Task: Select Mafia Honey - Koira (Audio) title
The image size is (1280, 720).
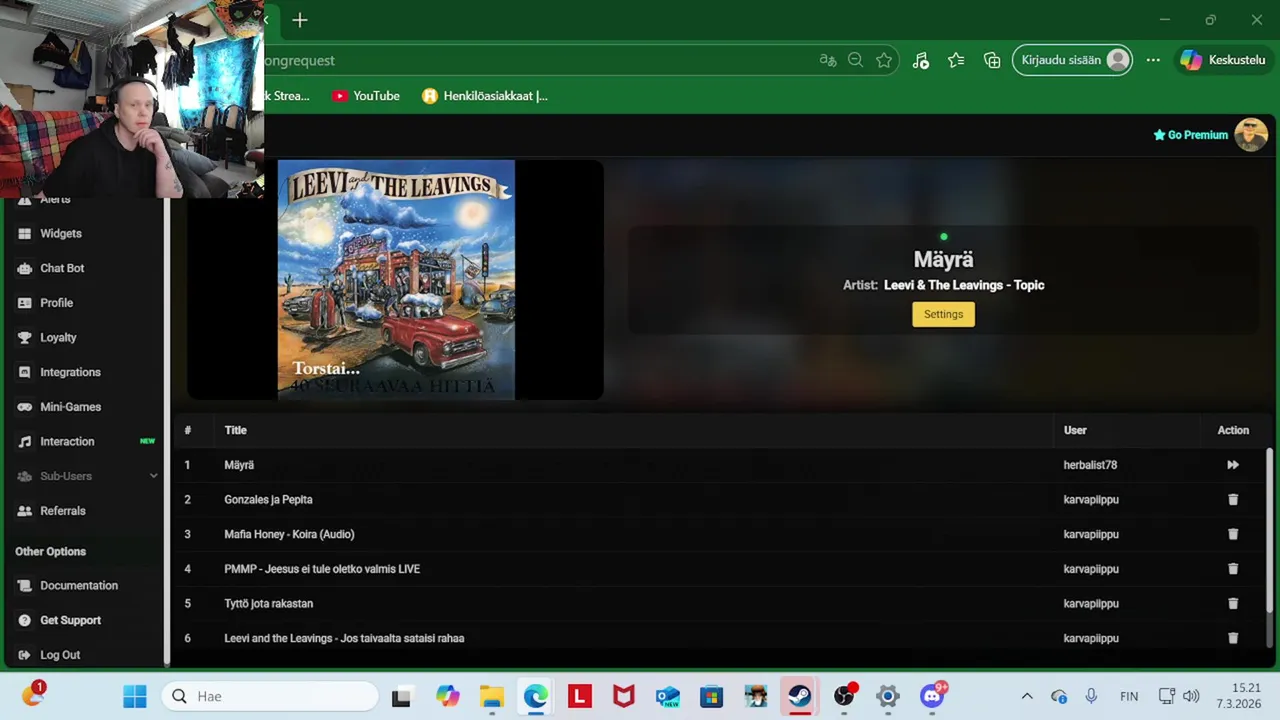Action: [x=289, y=534]
